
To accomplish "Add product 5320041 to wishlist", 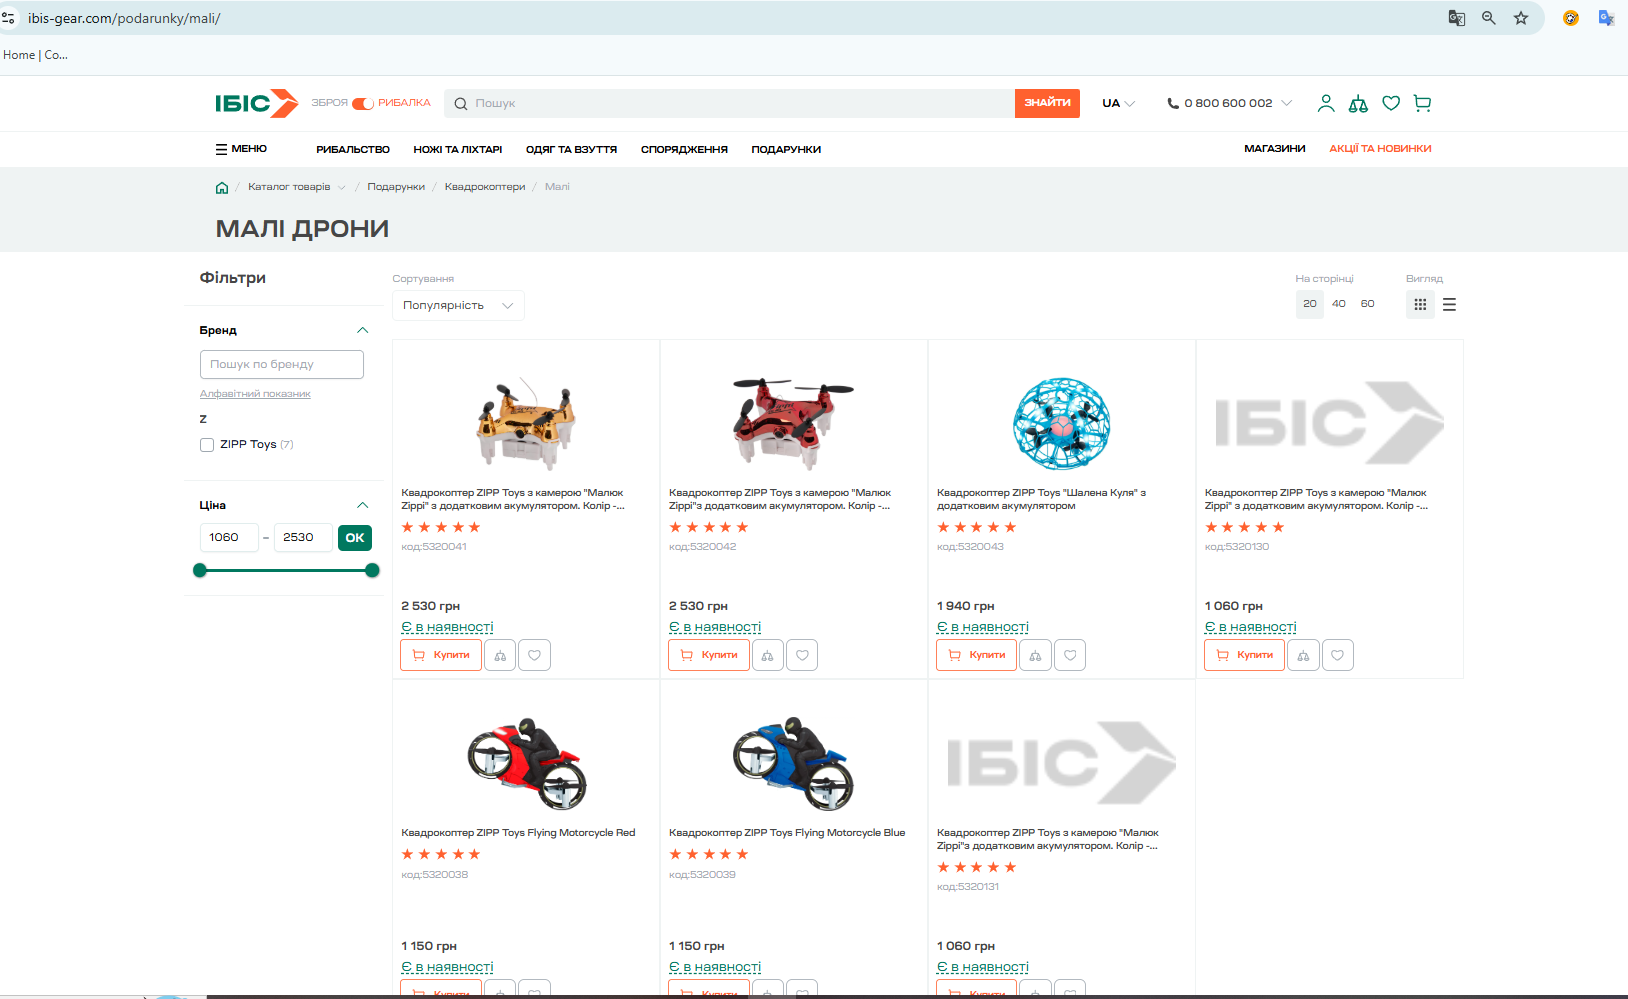I will click(535, 655).
